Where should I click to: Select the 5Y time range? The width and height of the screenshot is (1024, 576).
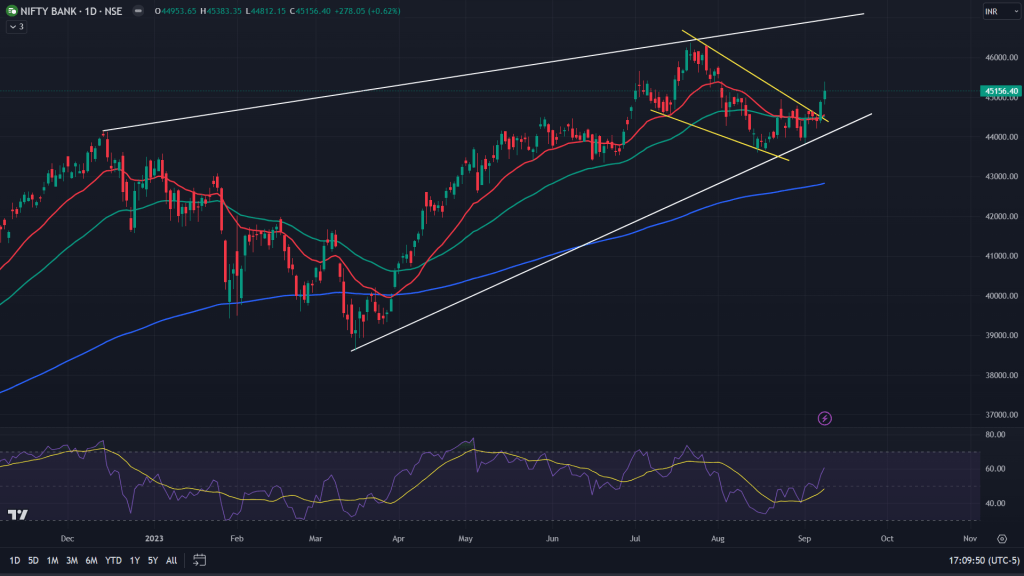153,560
